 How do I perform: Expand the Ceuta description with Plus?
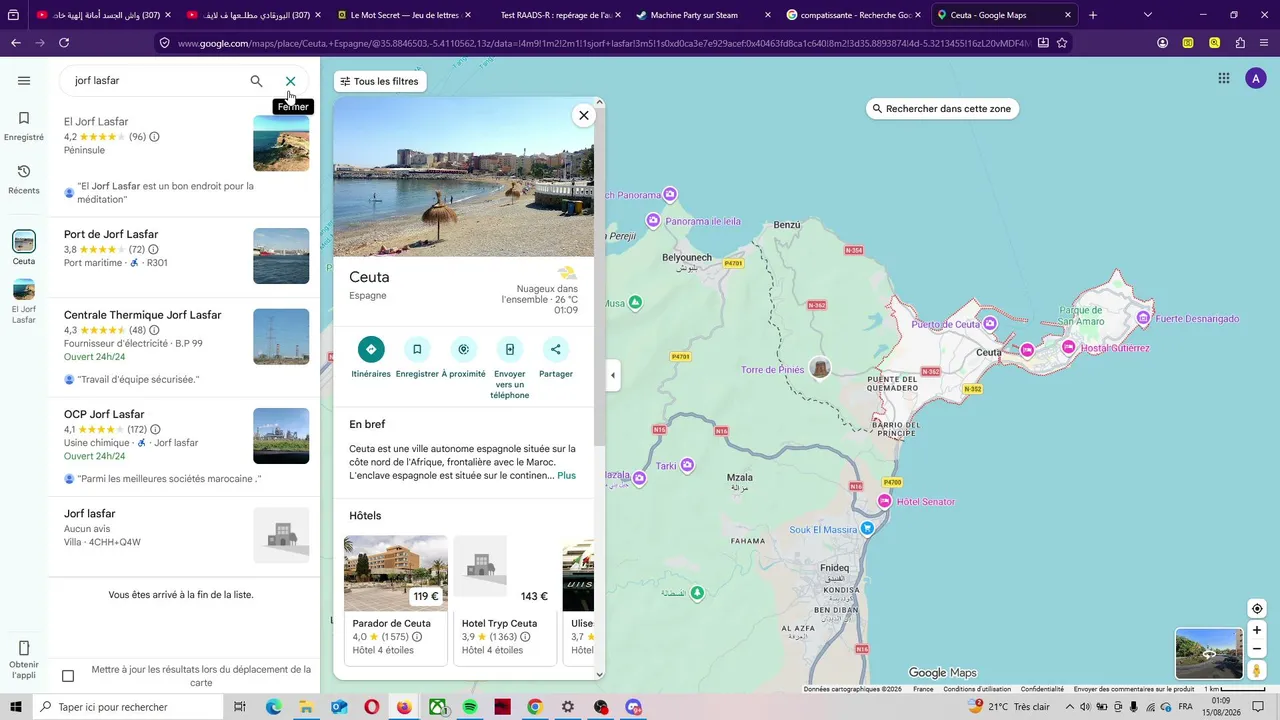[x=567, y=476]
